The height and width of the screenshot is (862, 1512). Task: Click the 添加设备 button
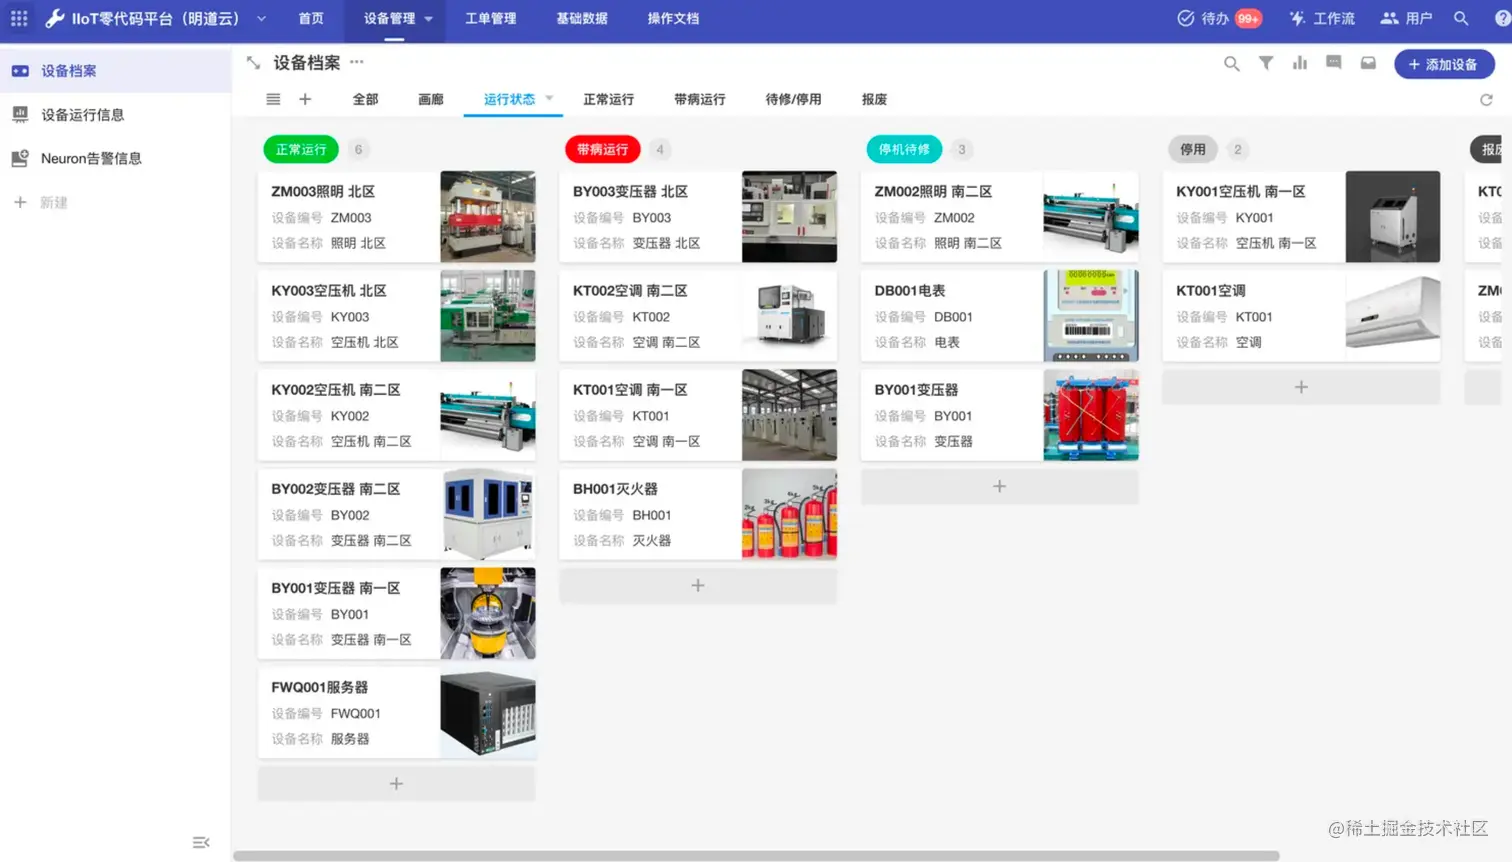[x=1444, y=64]
